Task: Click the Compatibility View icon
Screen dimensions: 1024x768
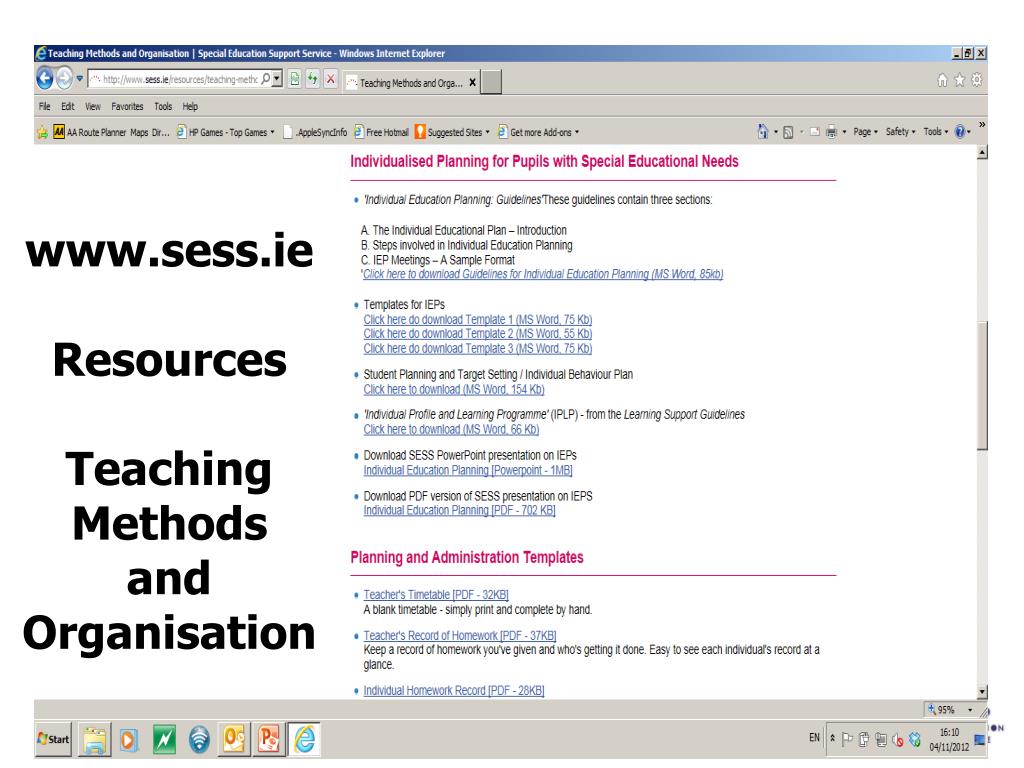Action: [295, 79]
